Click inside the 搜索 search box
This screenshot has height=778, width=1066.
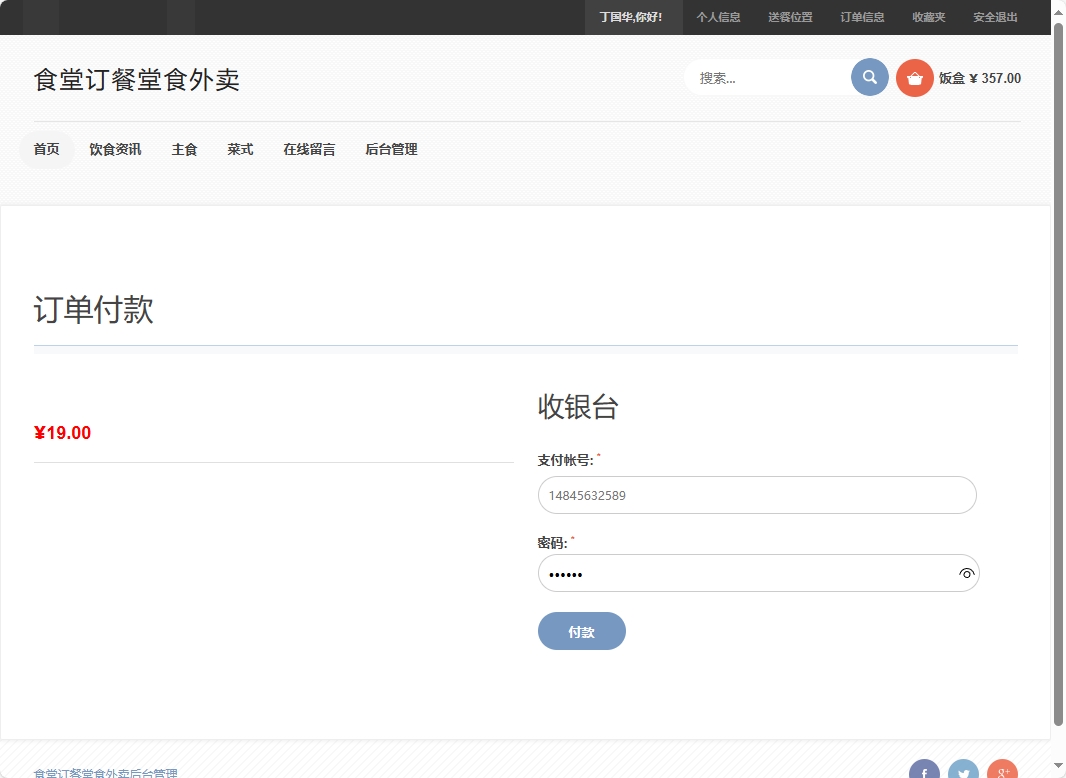tap(770, 77)
